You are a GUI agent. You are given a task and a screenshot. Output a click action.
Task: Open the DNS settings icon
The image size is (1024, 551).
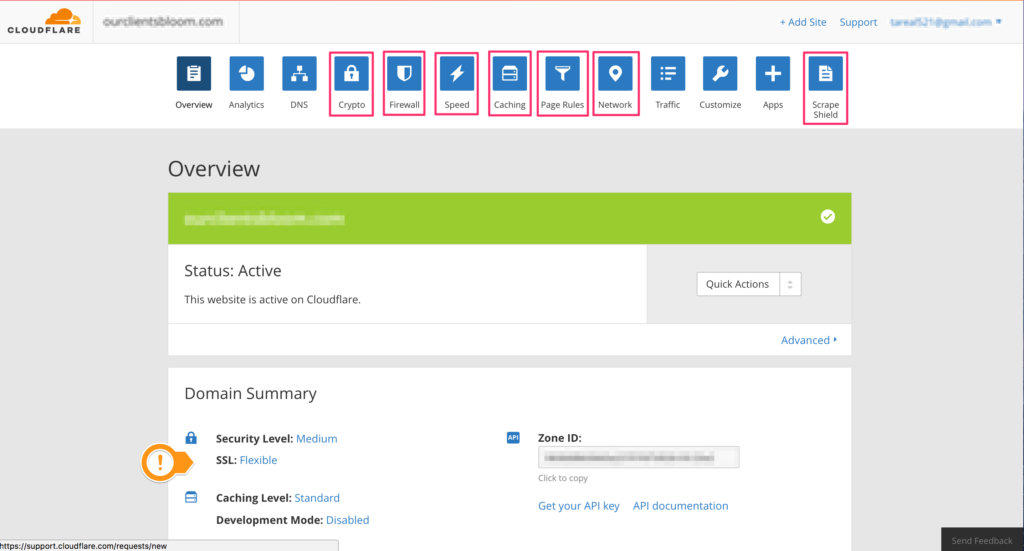coord(299,73)
